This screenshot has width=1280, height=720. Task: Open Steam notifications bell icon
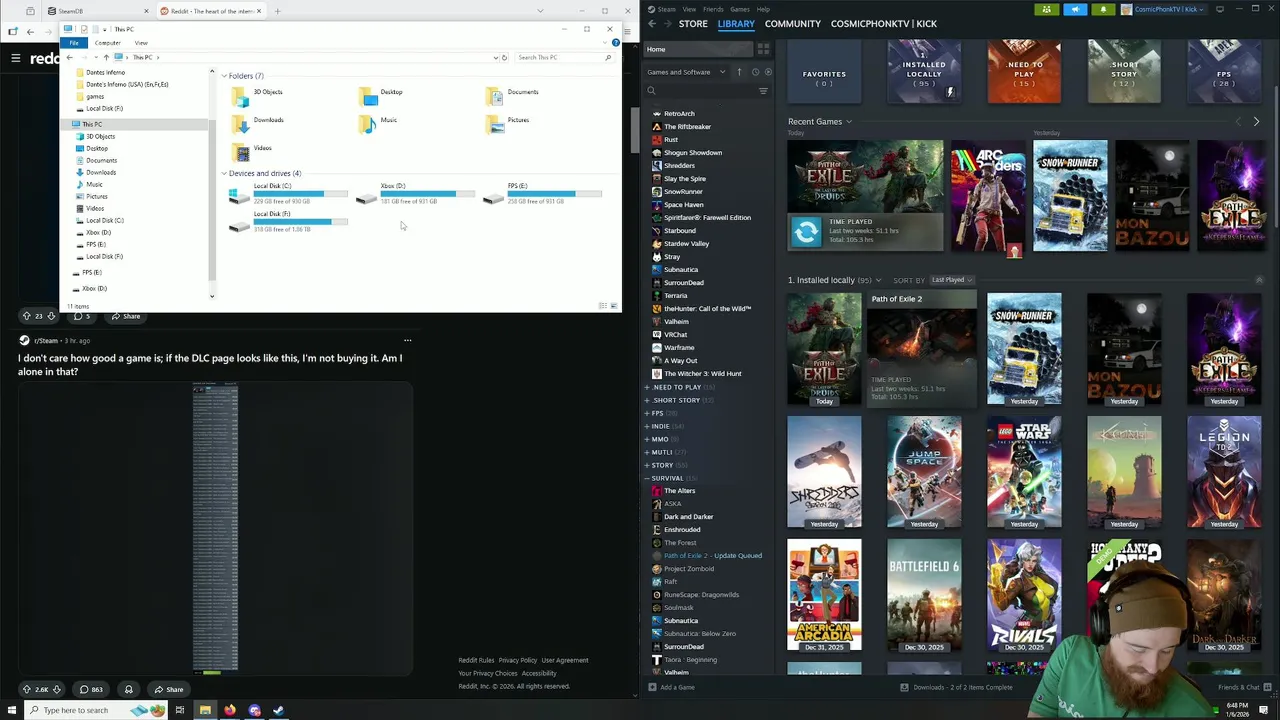tap(1103, 10)
